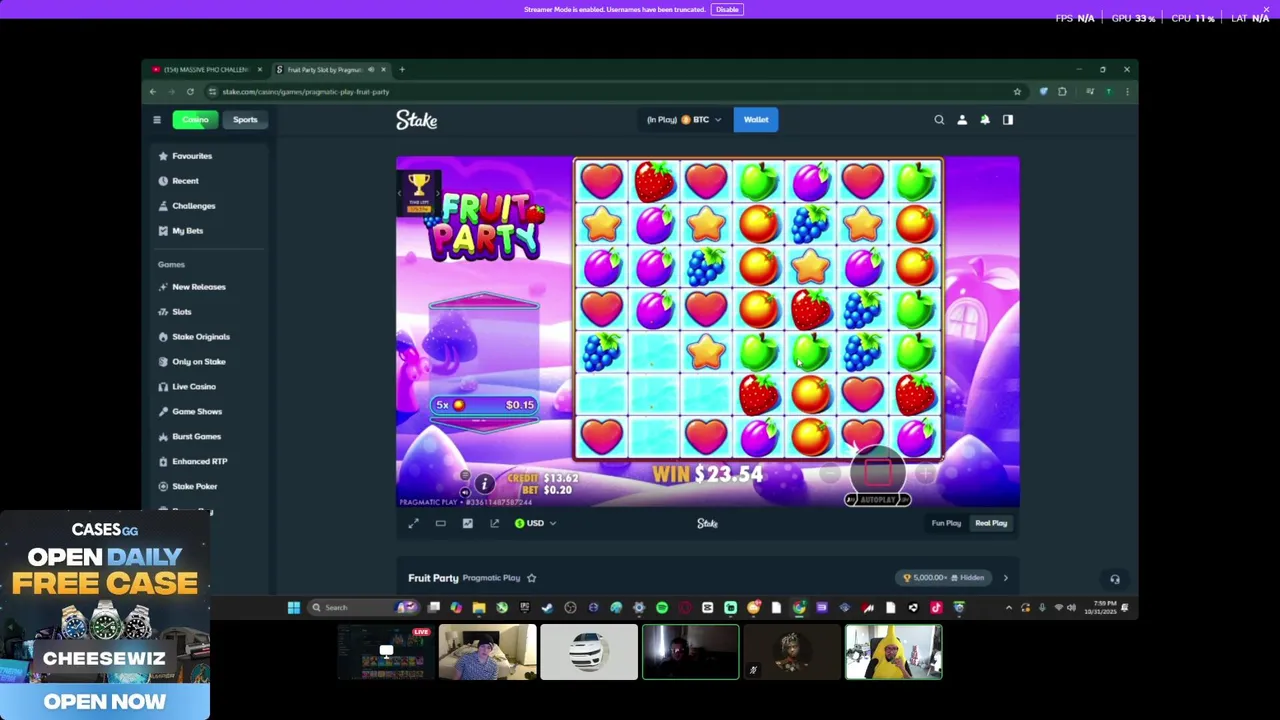Click the Spin button

coord(877,471)
